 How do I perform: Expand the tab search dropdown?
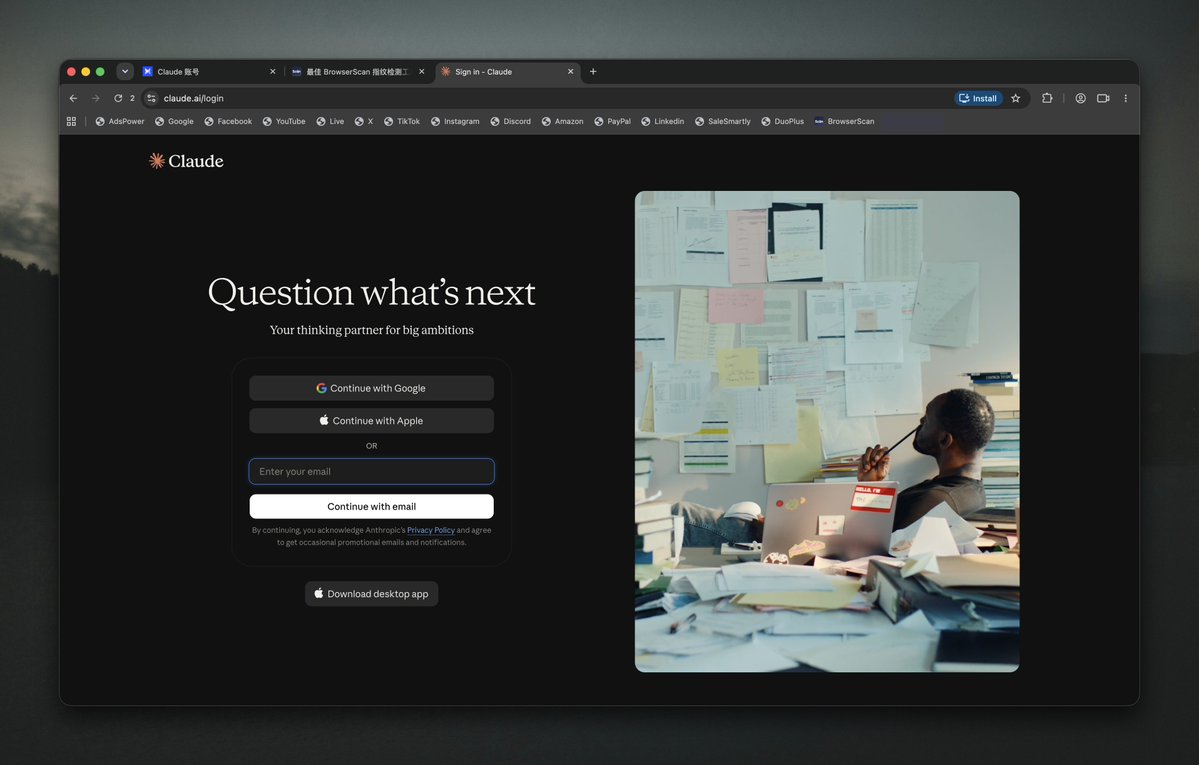click(x=125, y=71)
